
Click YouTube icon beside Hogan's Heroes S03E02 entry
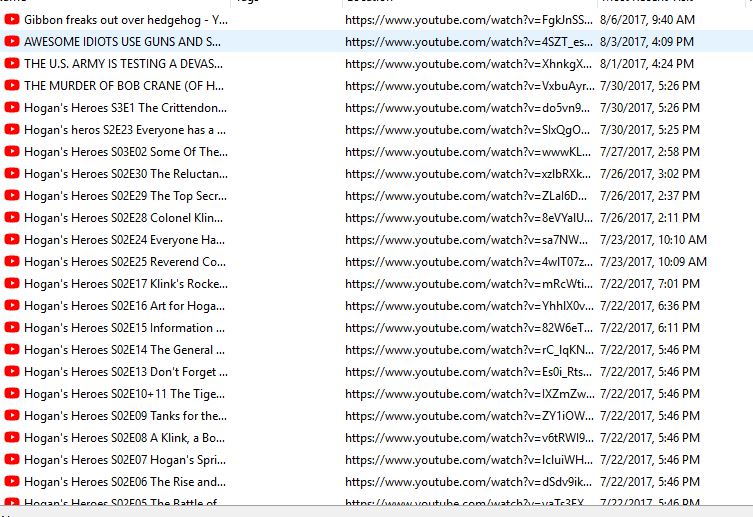tap(12, 151)
